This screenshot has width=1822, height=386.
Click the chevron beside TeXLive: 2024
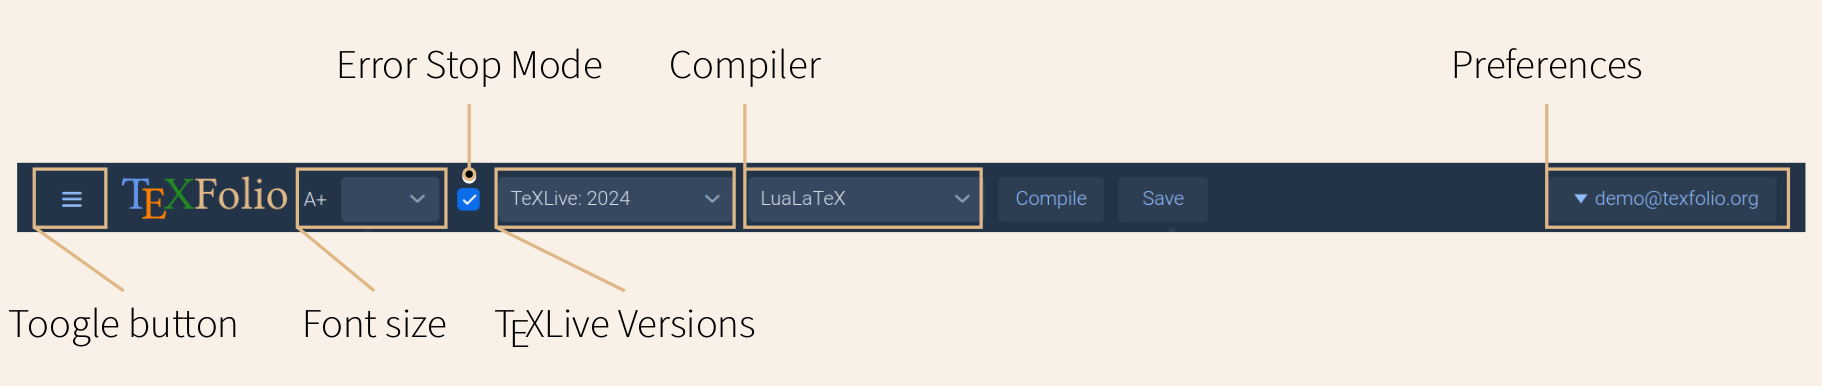click(712, 199)
